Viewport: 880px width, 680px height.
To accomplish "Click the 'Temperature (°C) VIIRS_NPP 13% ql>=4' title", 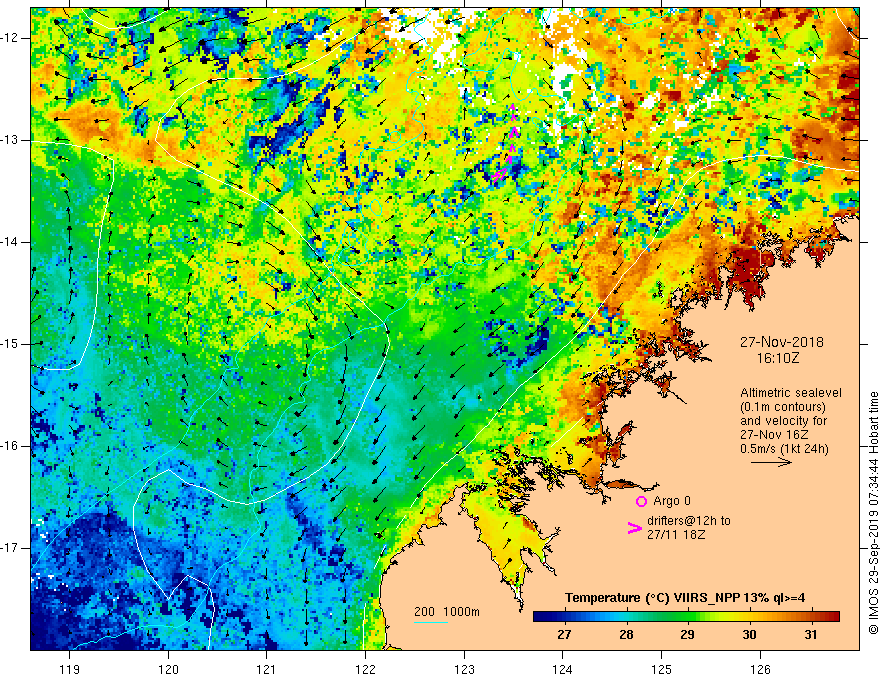I will click(x=685, y=598).
